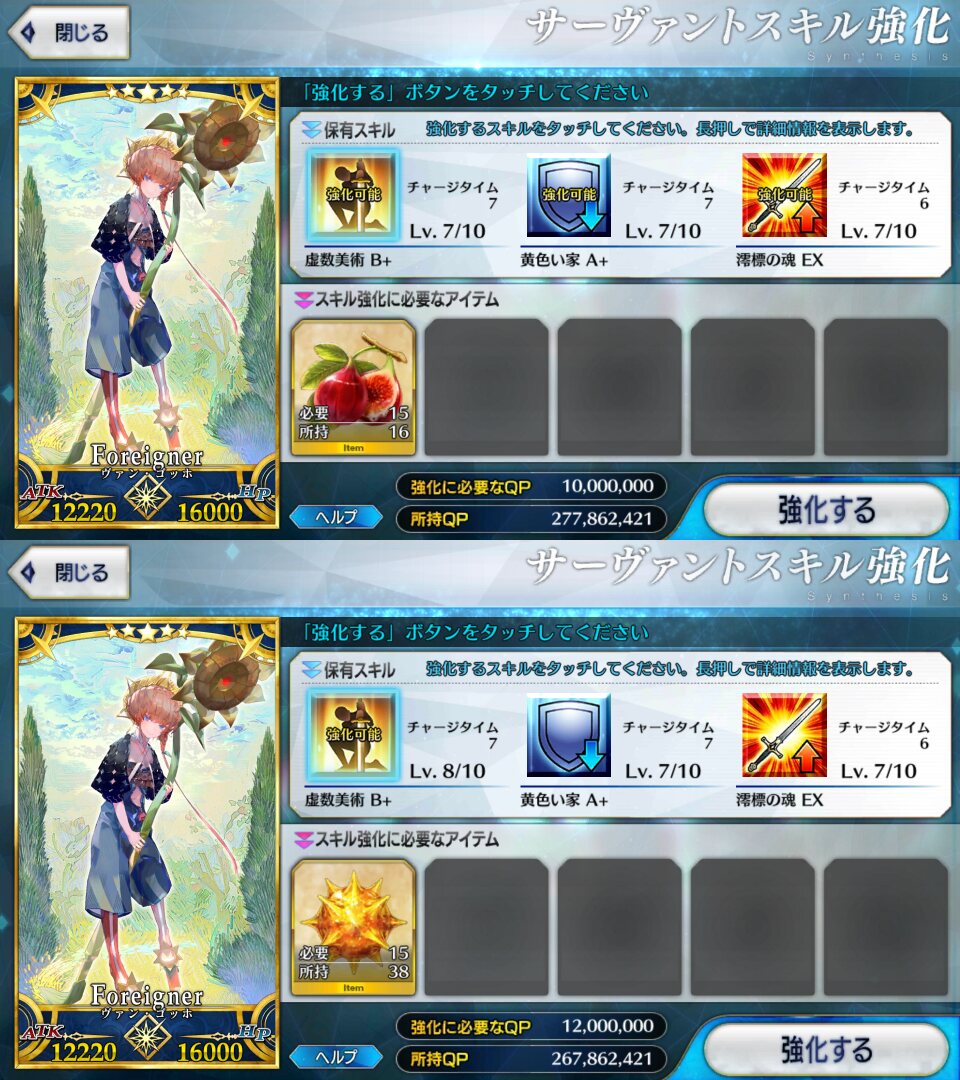The image size is (960, 1080).
Task: Click 強化する button with 10,000,000 QP cost
Action: [826, 510]
